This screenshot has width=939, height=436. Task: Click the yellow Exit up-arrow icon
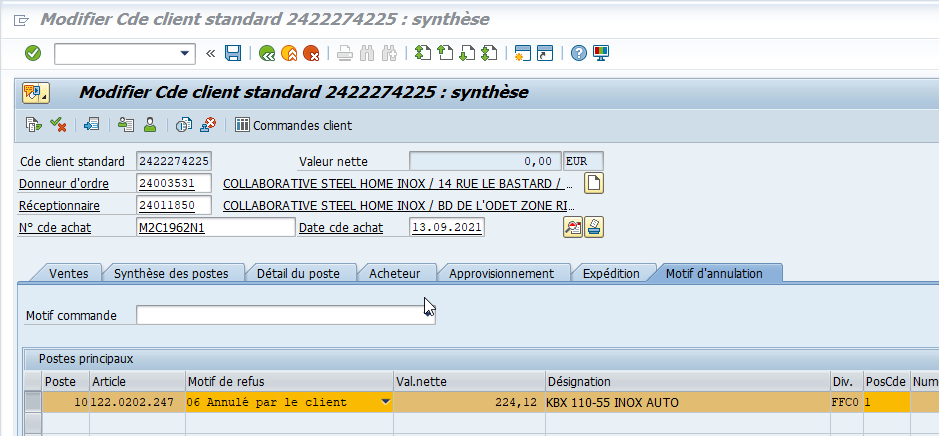point(289,53)
